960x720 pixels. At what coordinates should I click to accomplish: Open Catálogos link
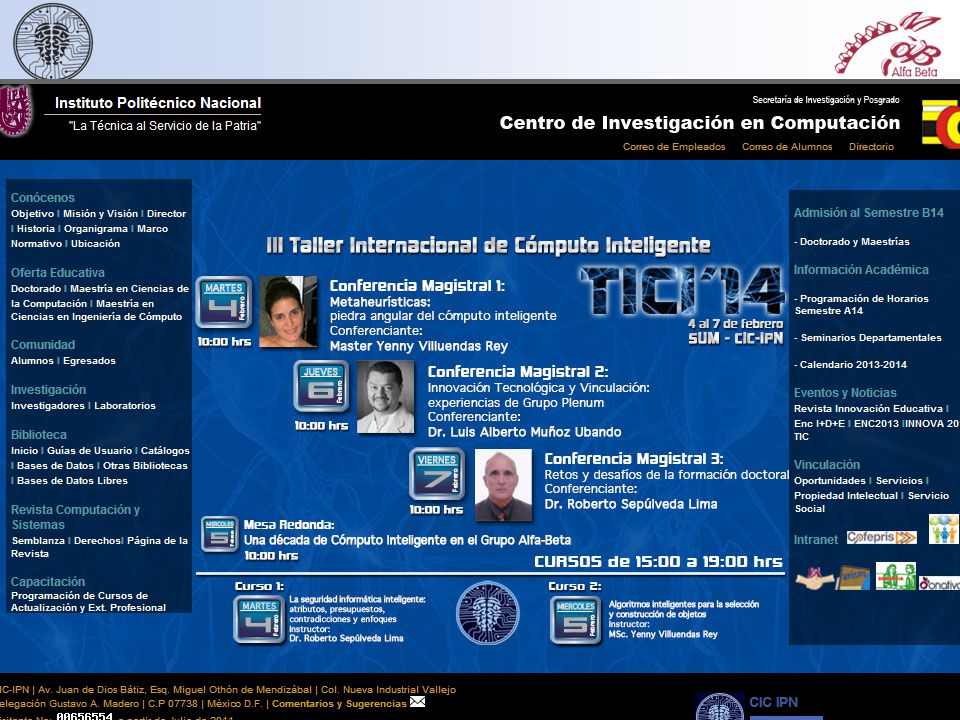click(165, 451)
